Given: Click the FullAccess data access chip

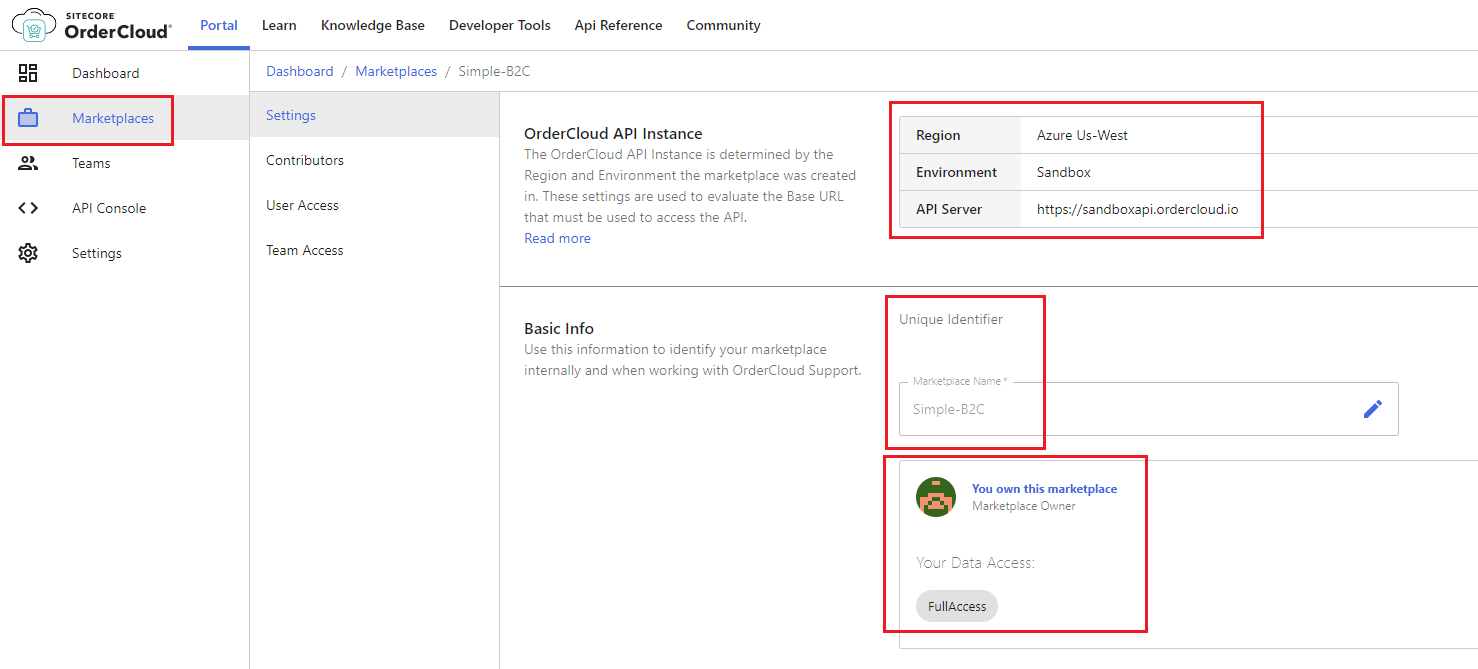Looking at the screenshot, I should point(957,606).
